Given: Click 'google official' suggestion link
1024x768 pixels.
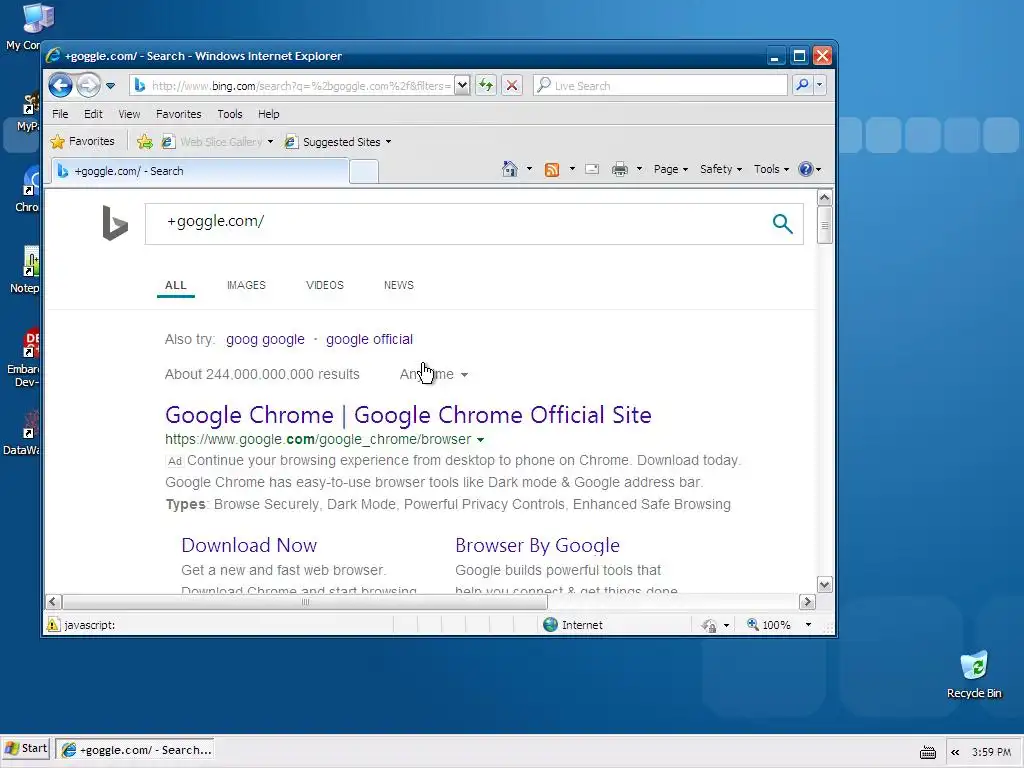Looking at the screenshot, I should tap(369, 340).
